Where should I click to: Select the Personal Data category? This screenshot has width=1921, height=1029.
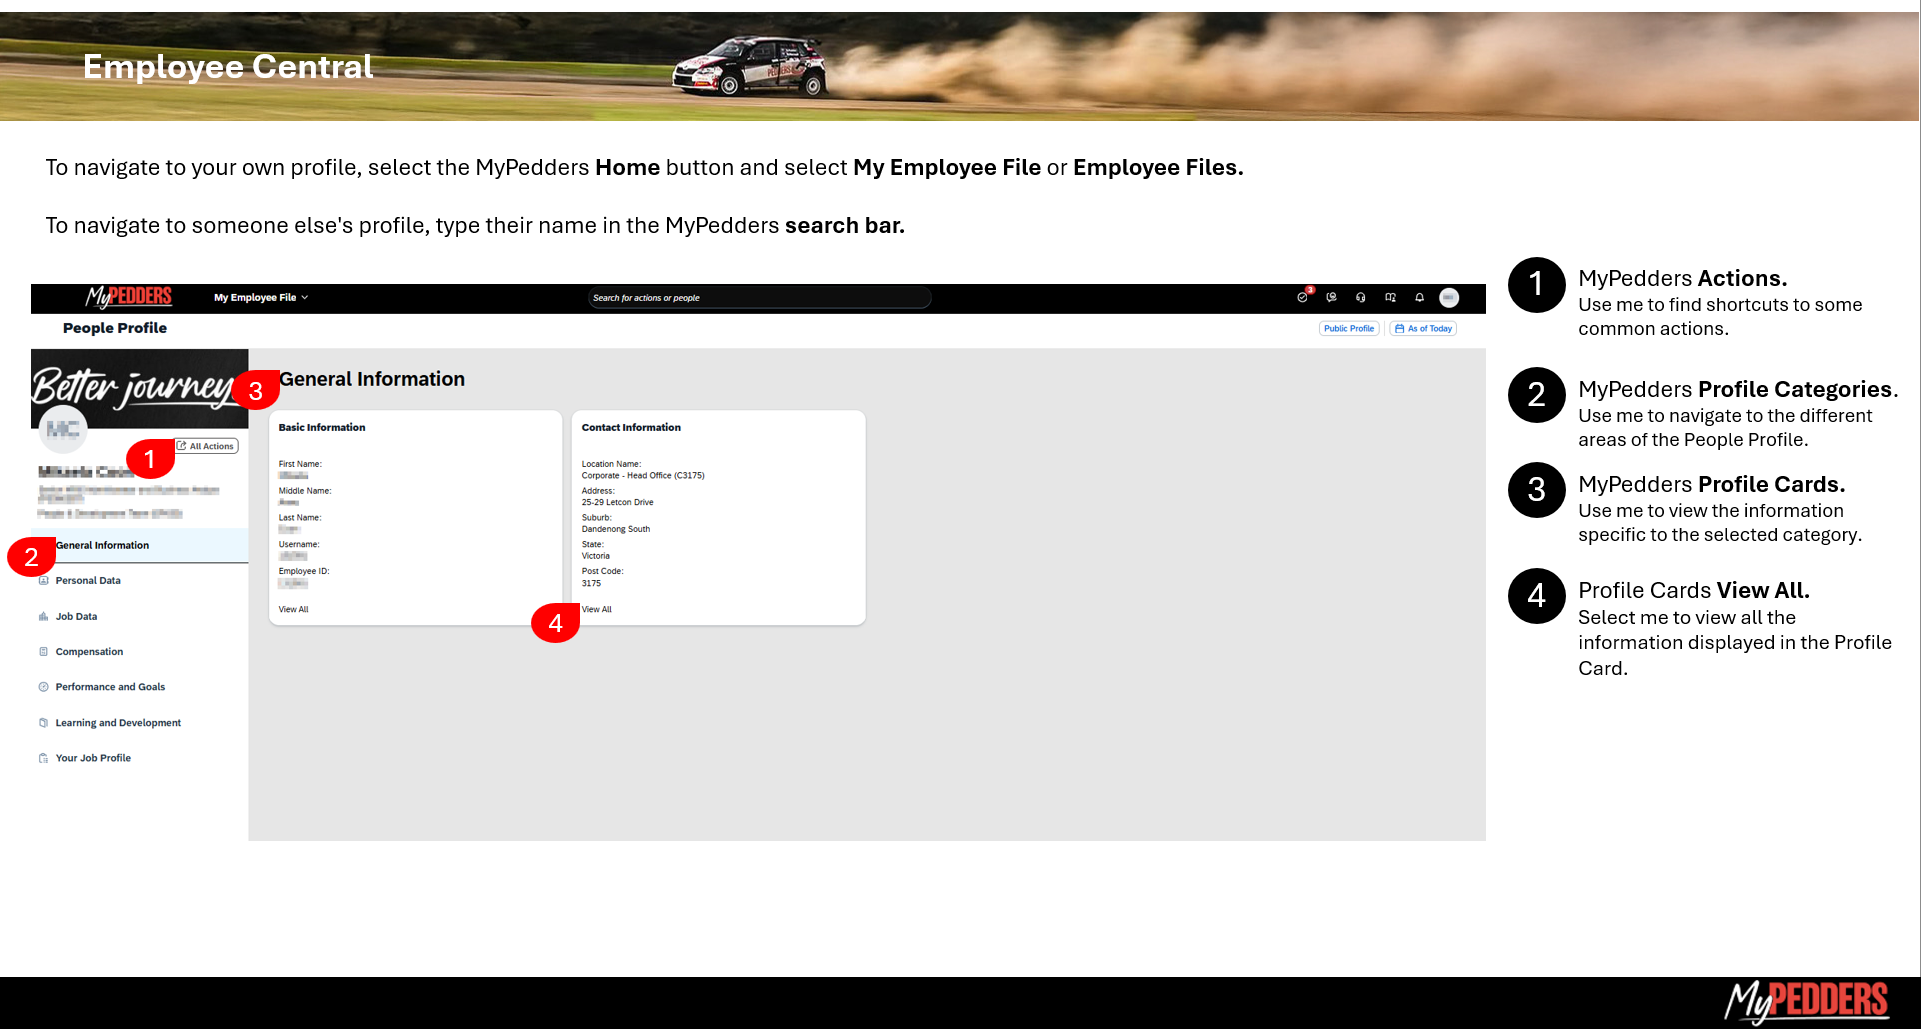point(88,581)
